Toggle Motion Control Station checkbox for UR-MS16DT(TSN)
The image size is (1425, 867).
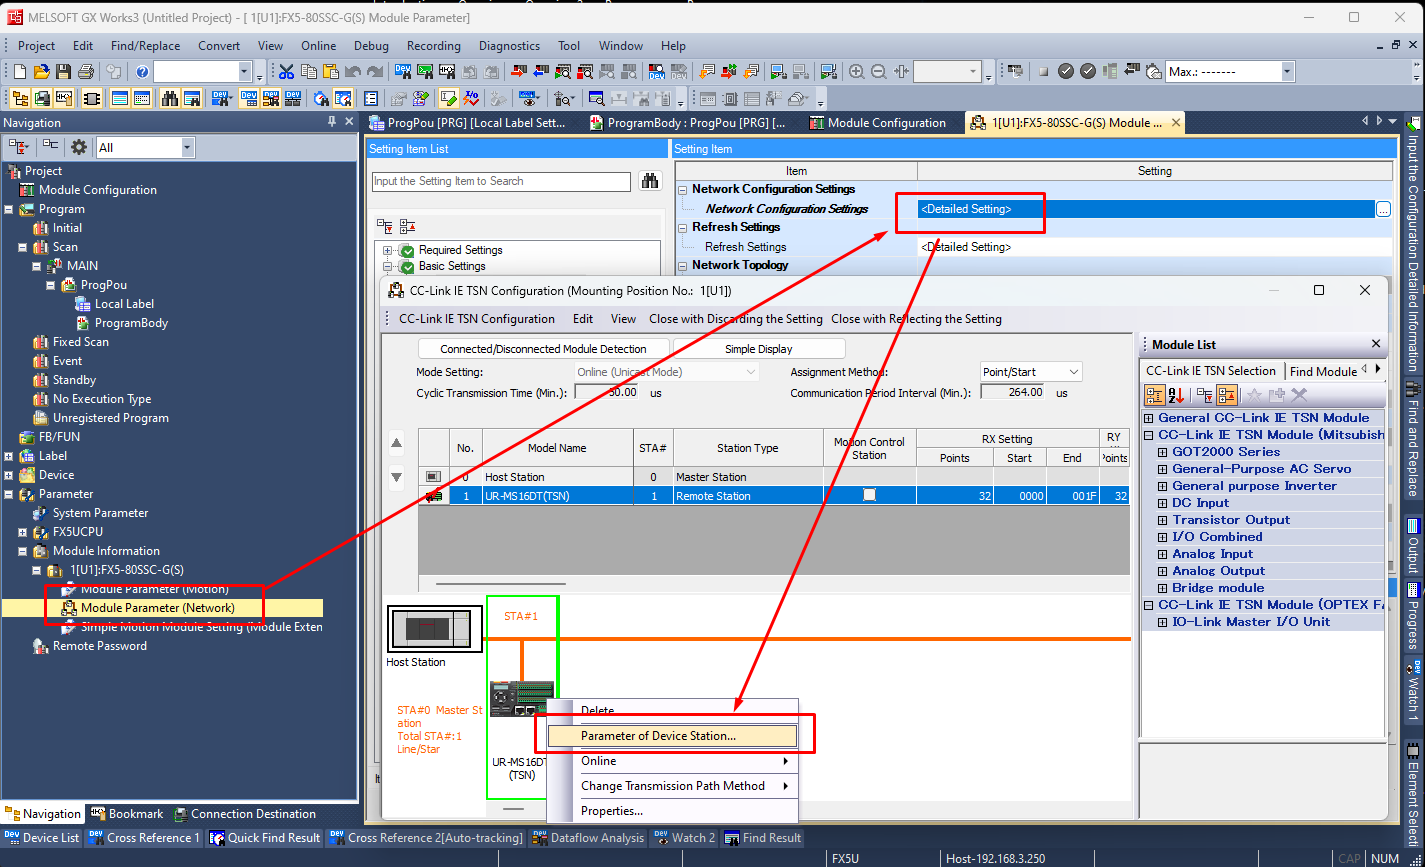(869, 495)
